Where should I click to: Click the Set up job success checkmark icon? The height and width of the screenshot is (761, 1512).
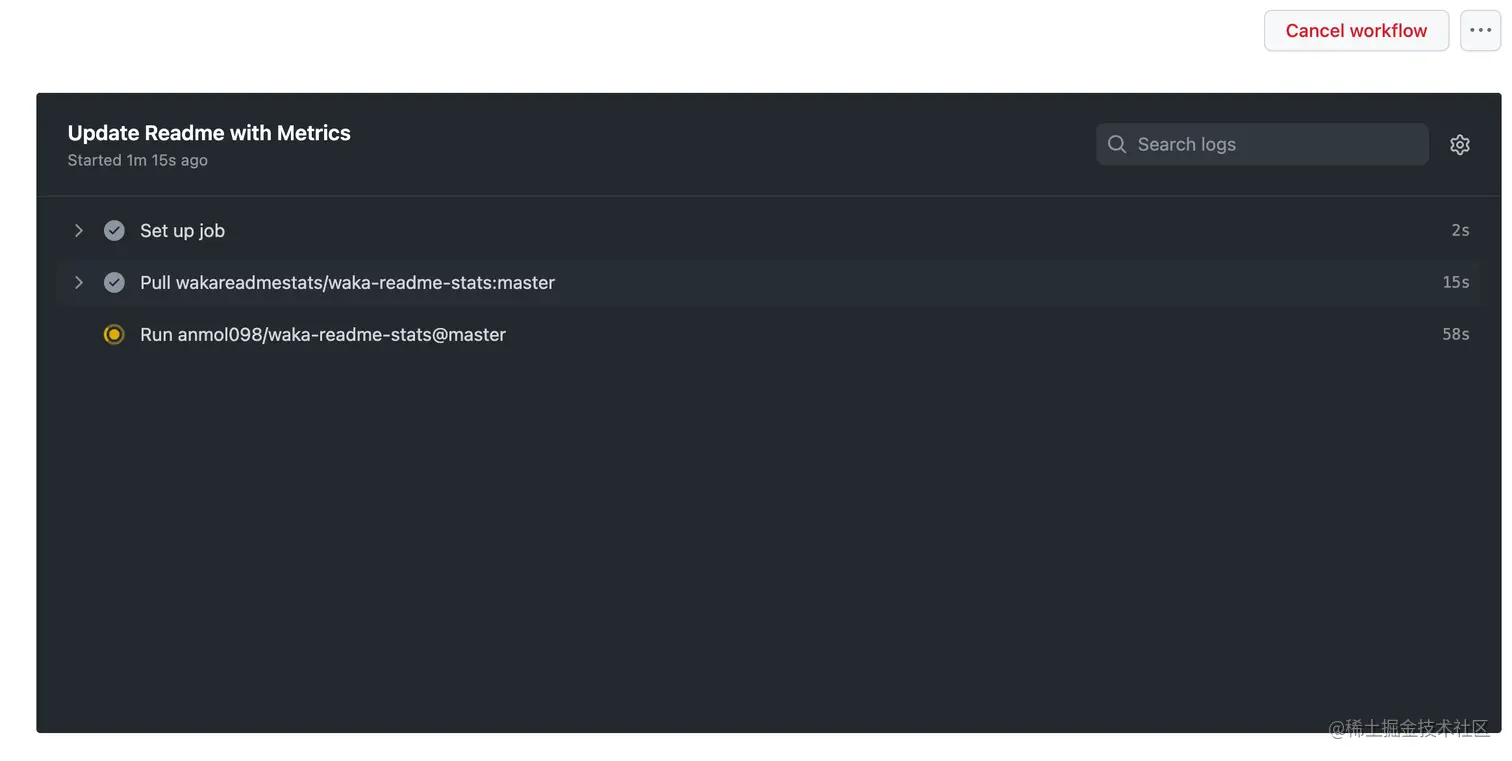click(114, 231)
